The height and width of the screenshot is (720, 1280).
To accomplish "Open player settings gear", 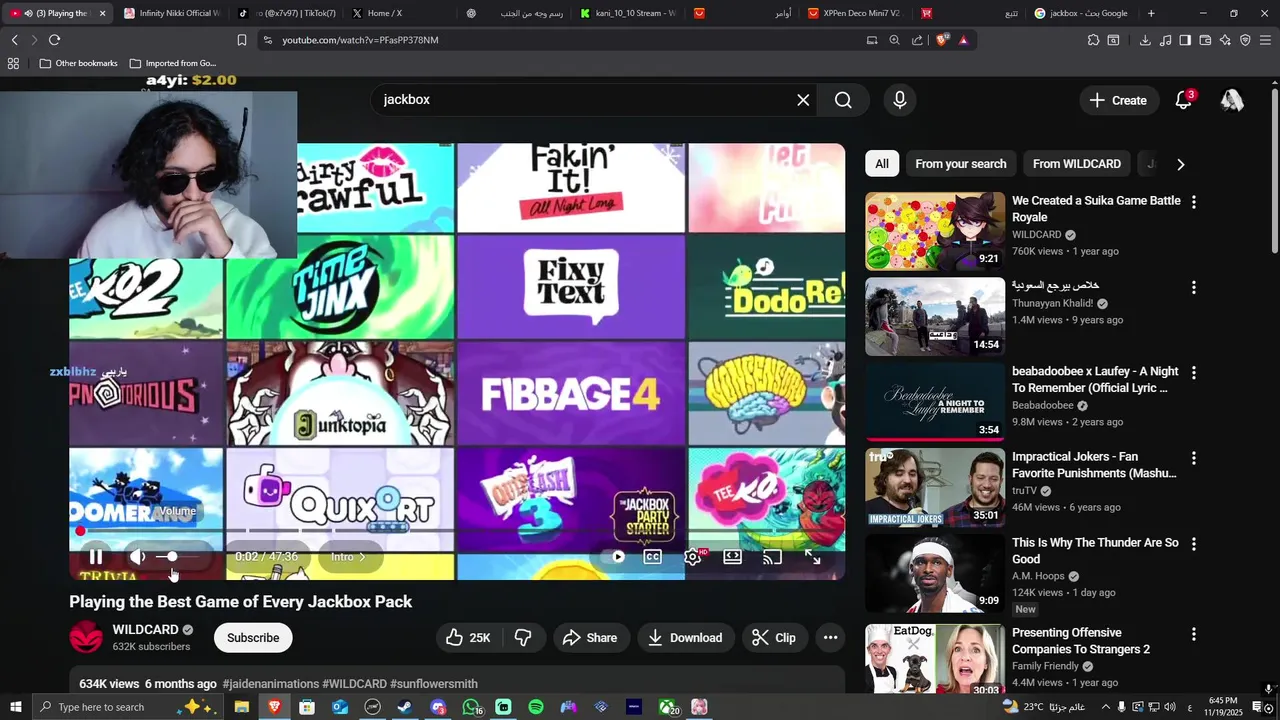I will 693,557.
